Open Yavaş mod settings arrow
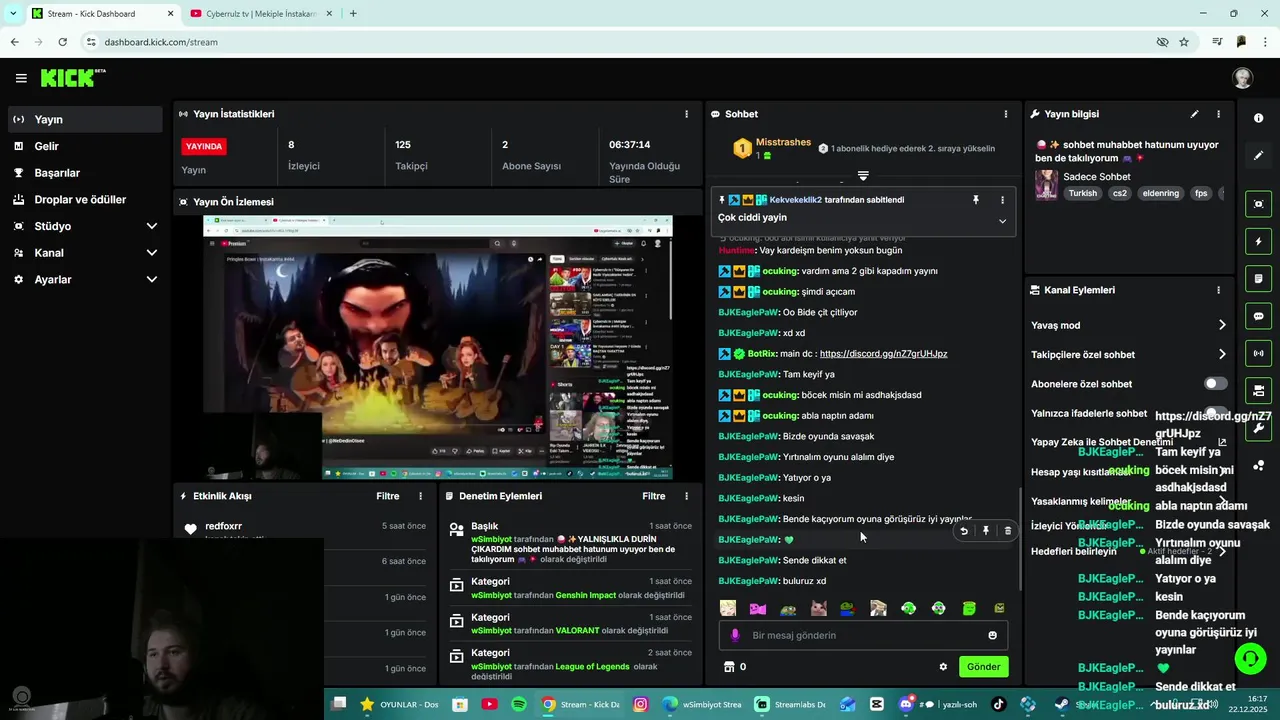This screenshot has width=1280, height=720. (x=1222, y=325)
